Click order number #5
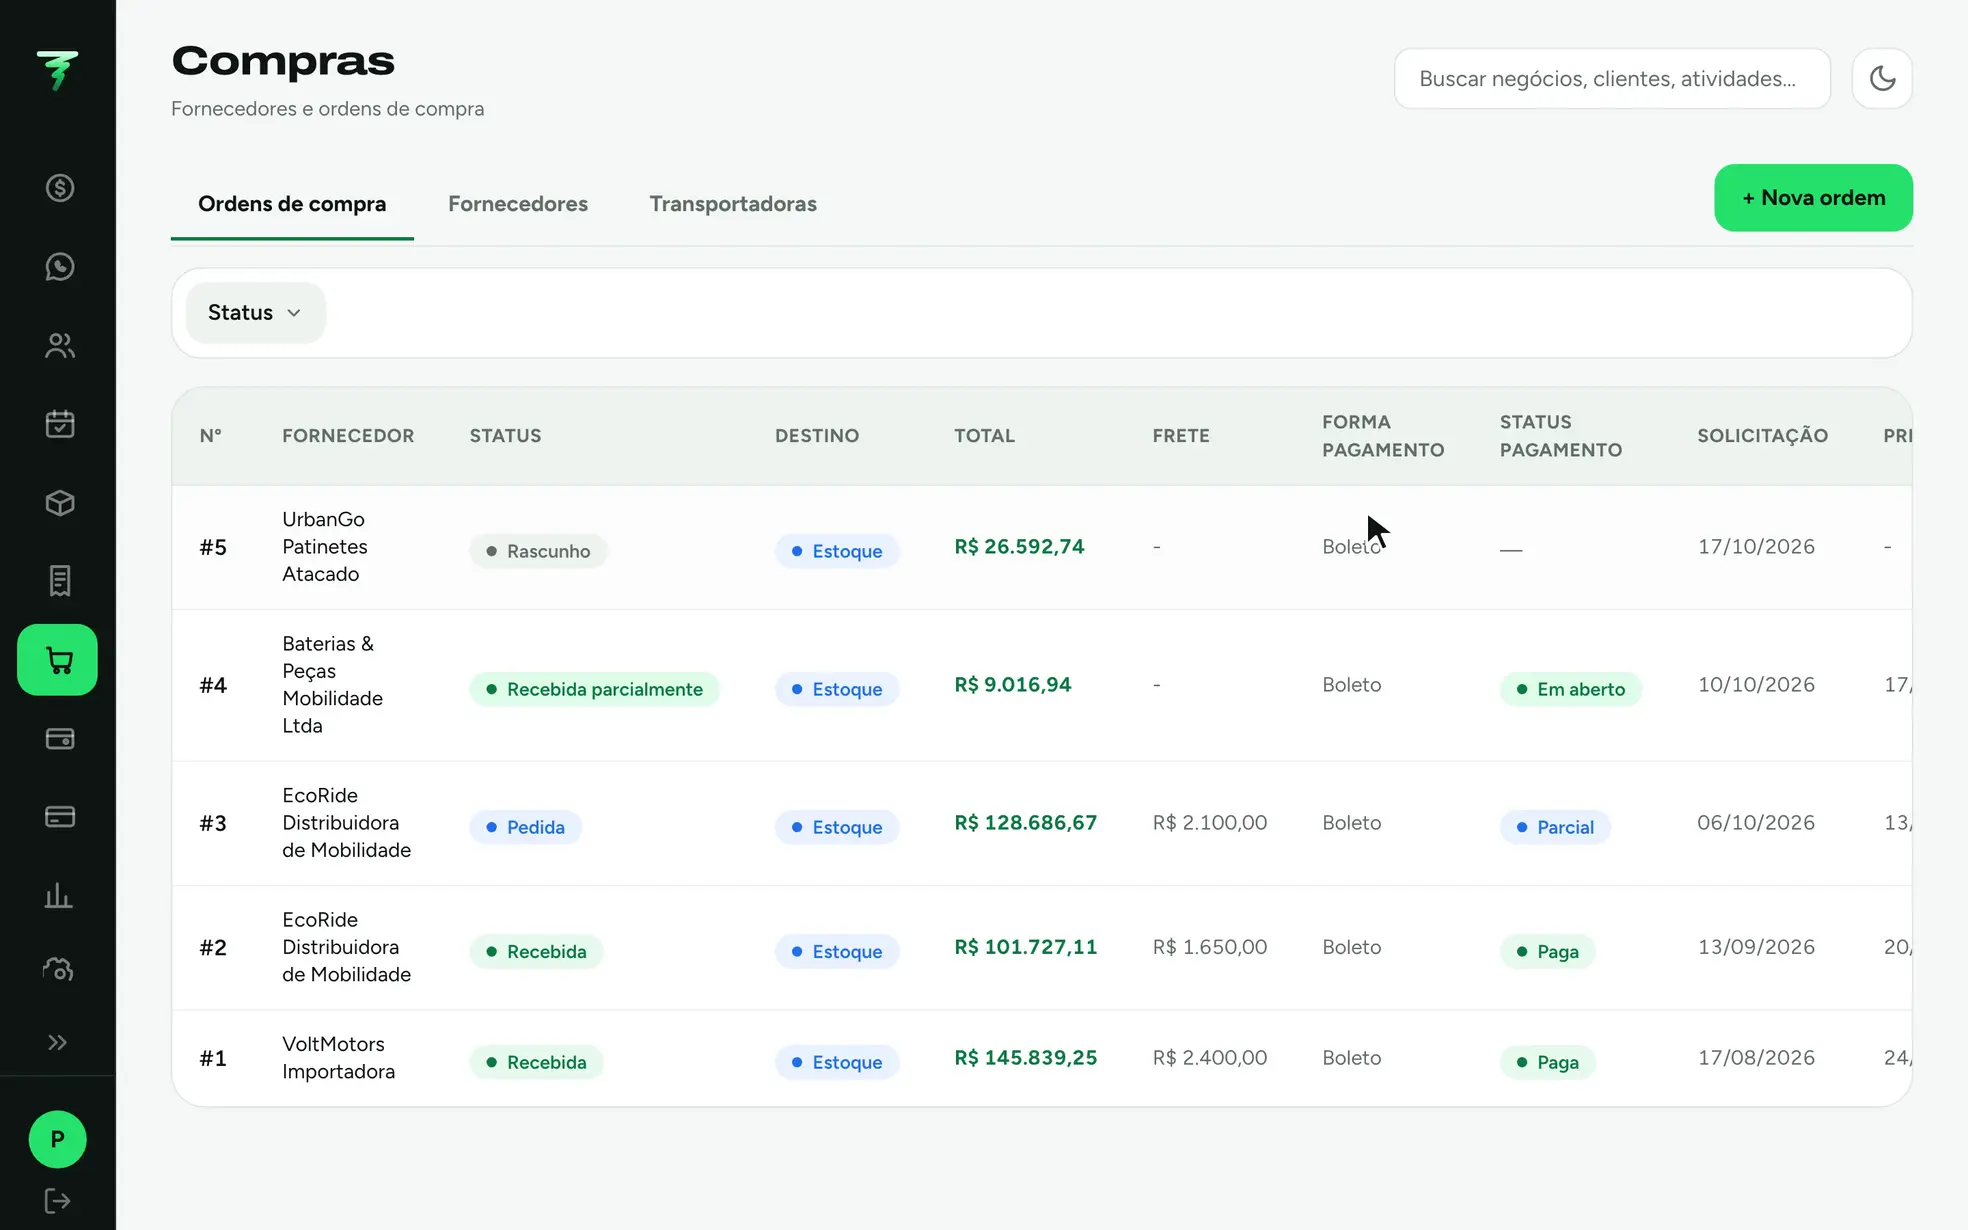Screen dimensions: 1968x1230 coord(213,547)
